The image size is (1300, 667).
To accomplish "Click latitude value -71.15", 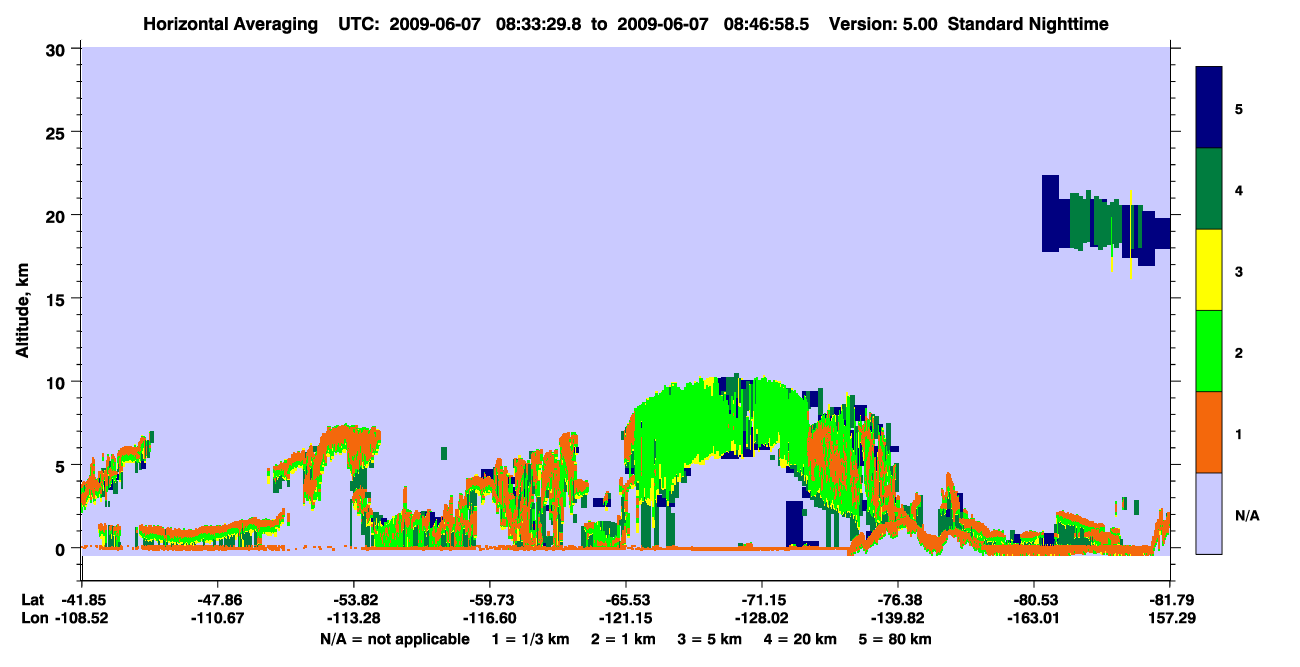I will pos(762,600).
